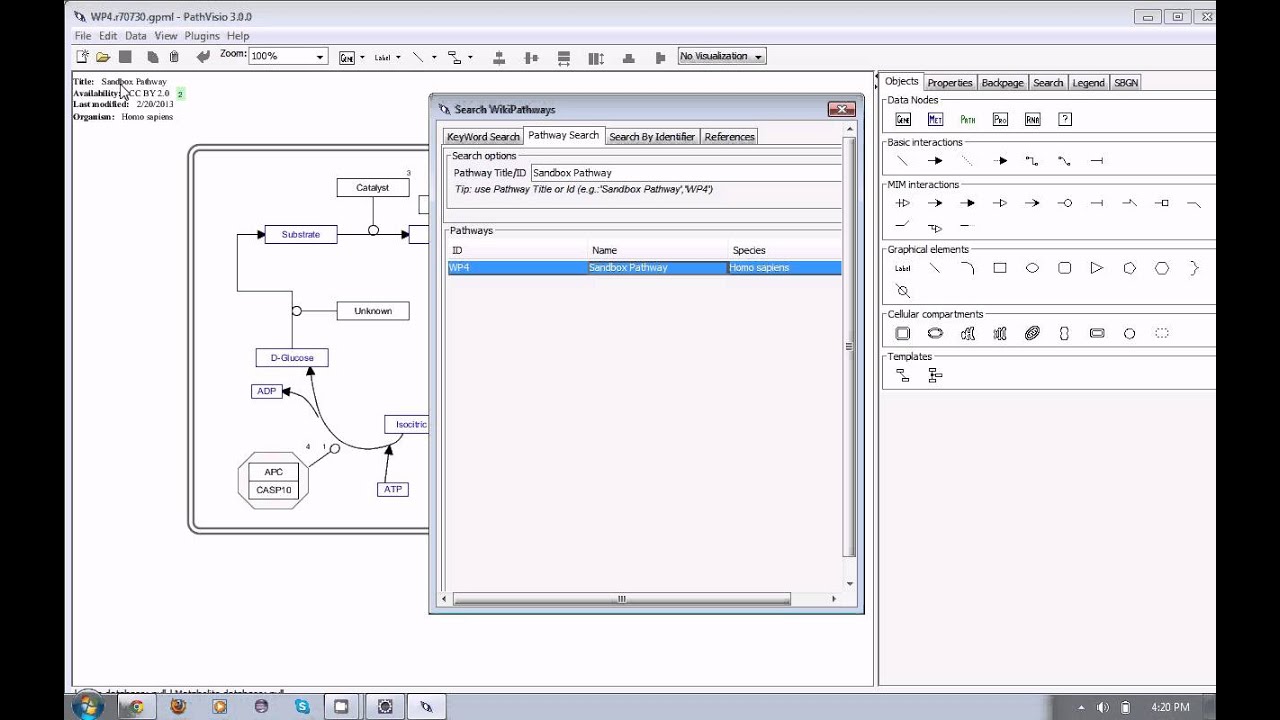
Task: Open the Skype icon in the taskbar
Action: 302,706
